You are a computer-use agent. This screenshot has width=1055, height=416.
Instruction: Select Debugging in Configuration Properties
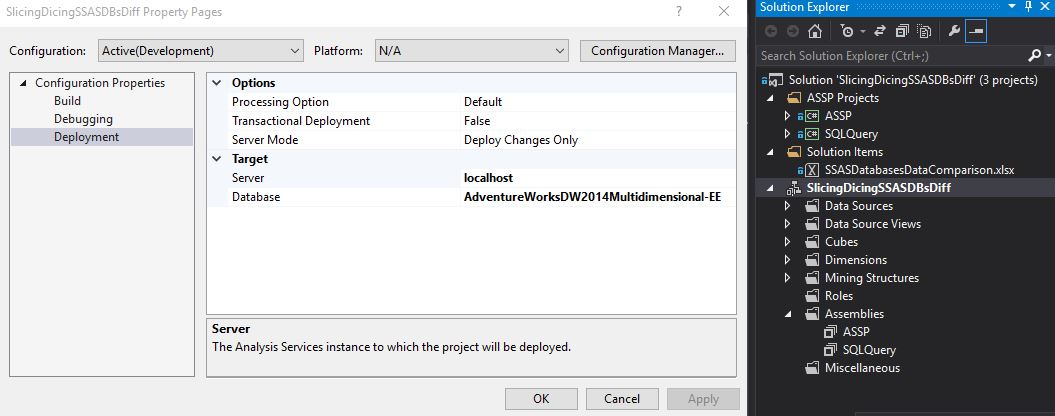83,119
